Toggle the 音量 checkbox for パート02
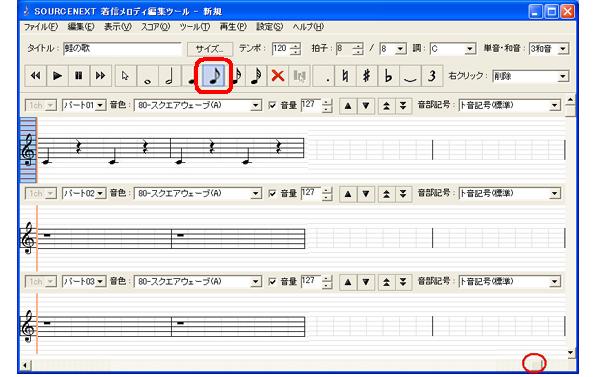Screen dimensions: 600x377 (x=272, y=193)
